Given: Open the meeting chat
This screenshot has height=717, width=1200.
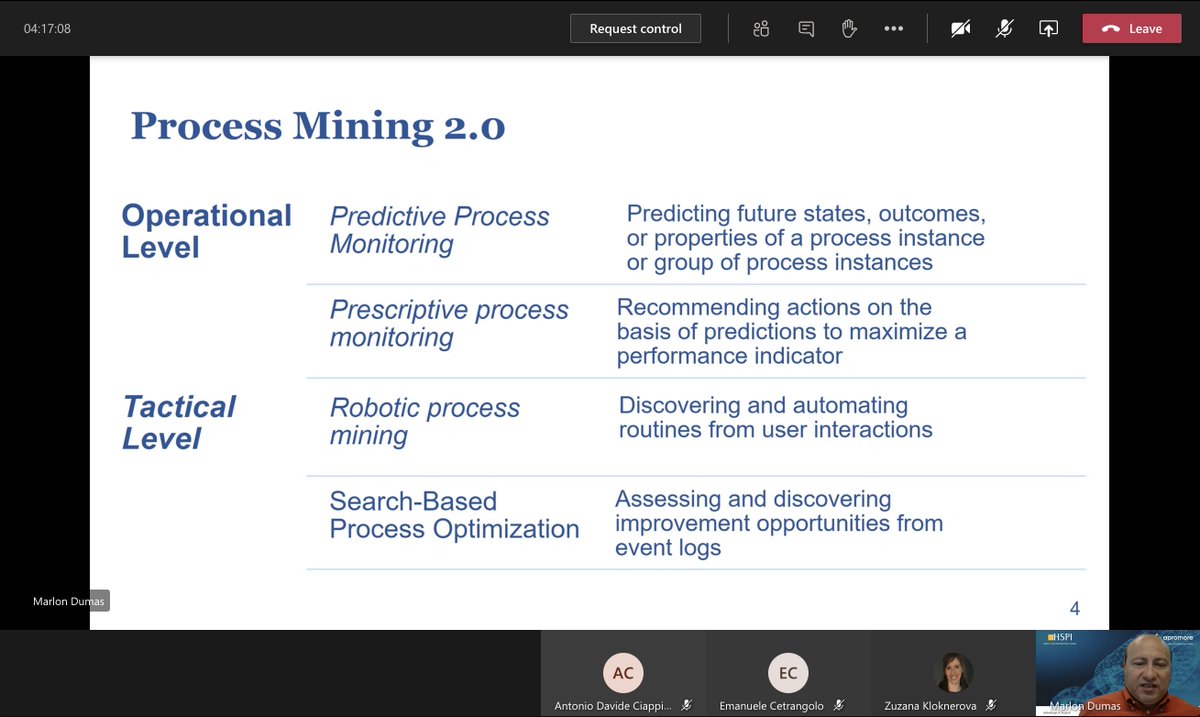Looking at the screenshot, I should point(806,29).
